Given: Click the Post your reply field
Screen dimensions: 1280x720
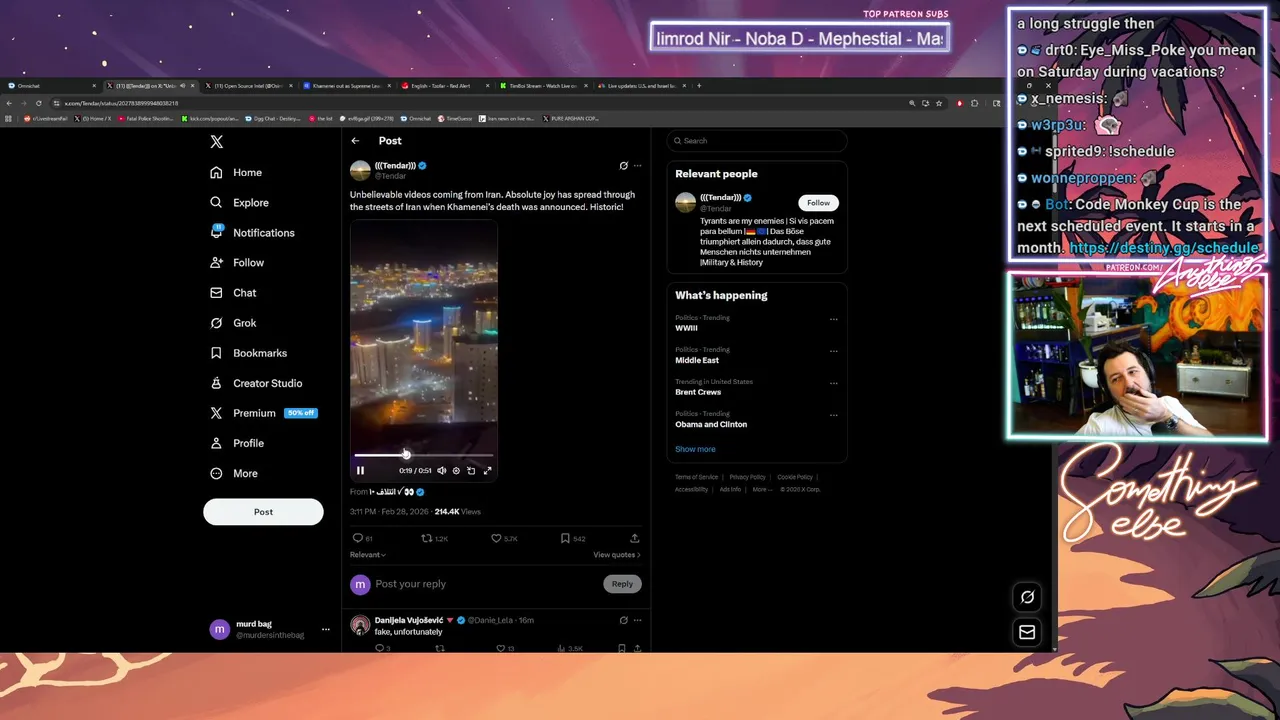Looking at the screenshot, I should [x=486, y=584].
